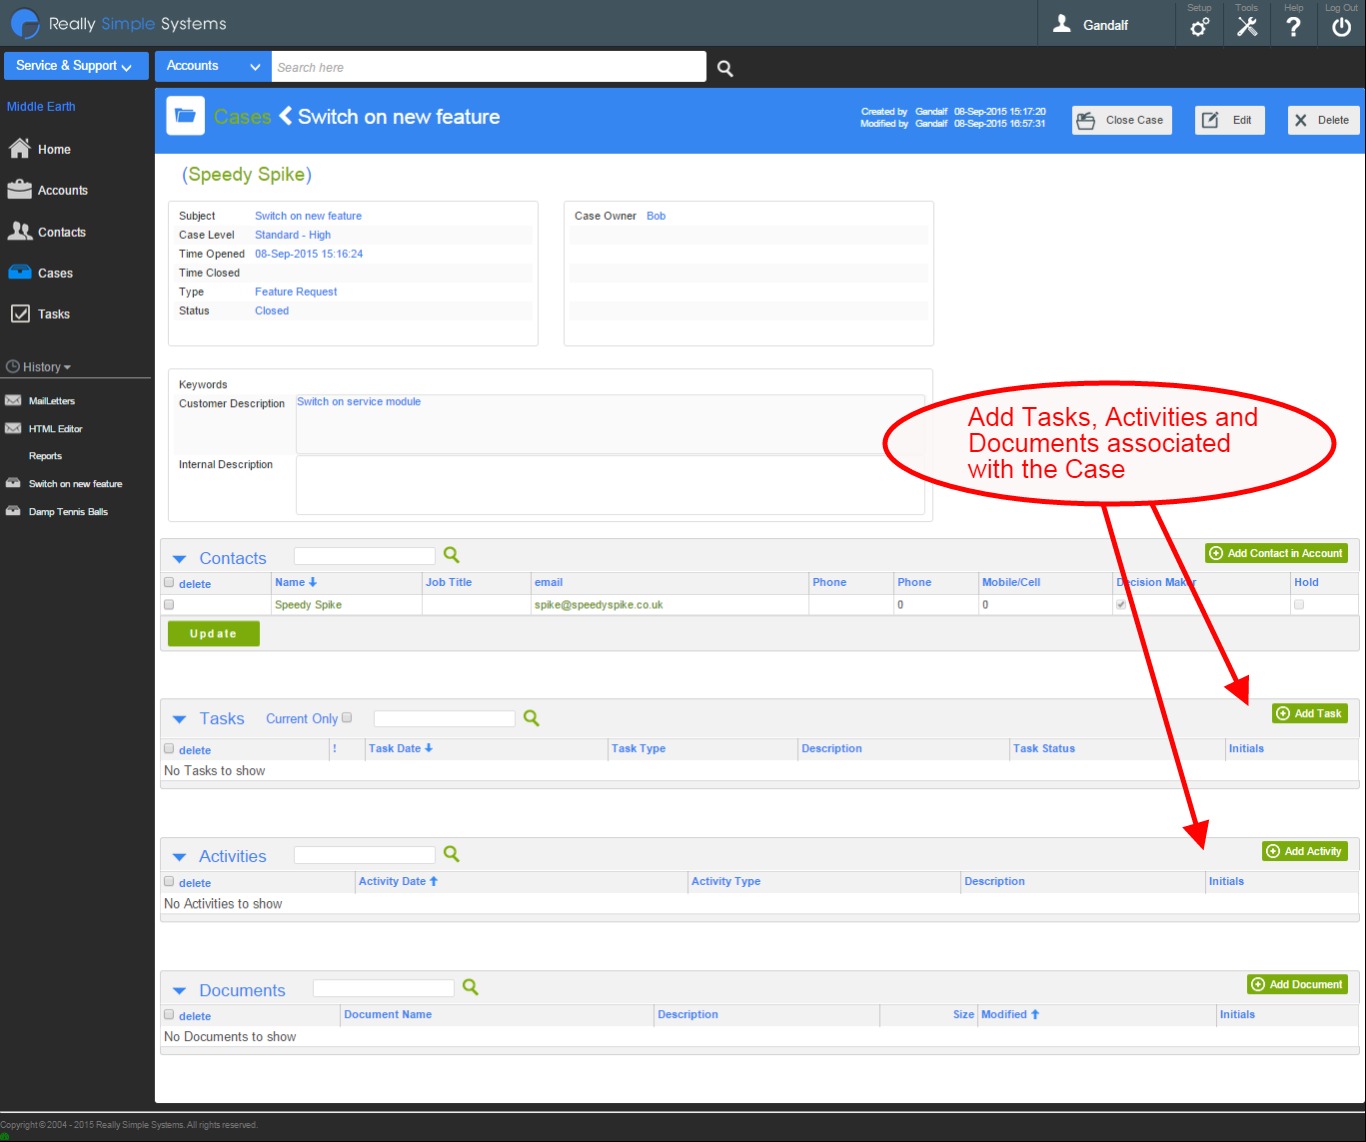Toggle the Current Only checkbox in Tasks

(347, 717)
